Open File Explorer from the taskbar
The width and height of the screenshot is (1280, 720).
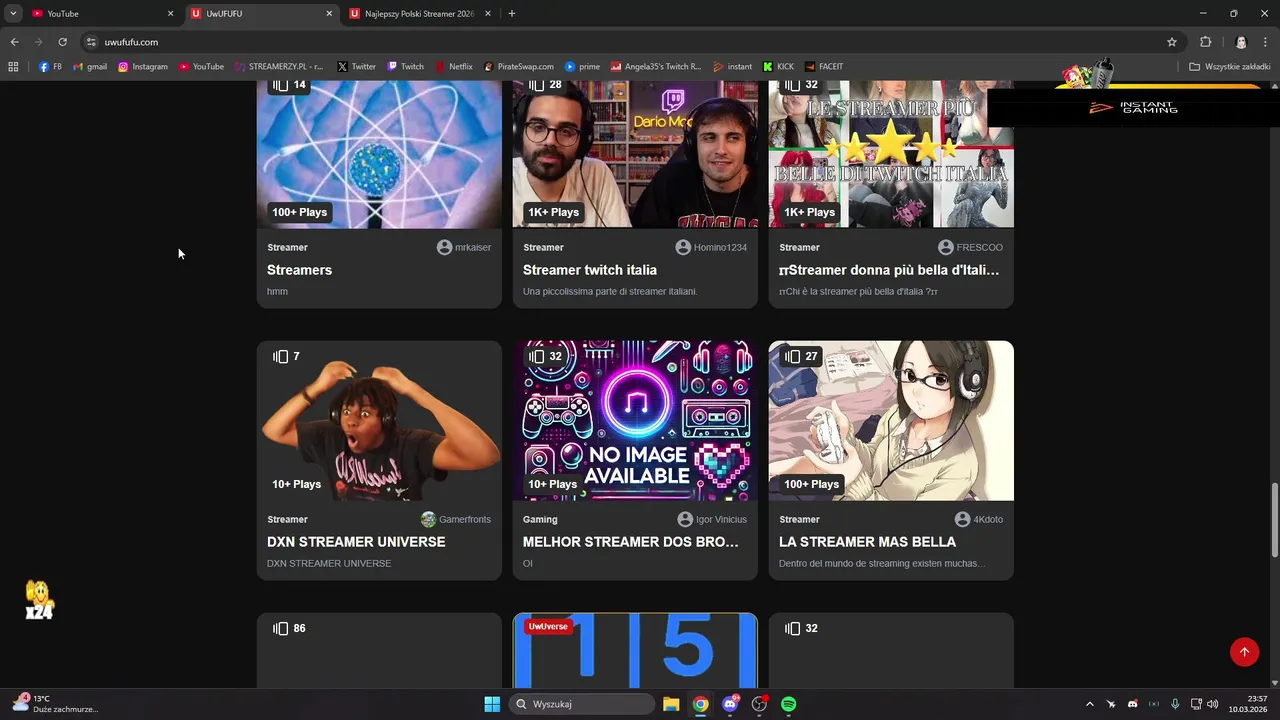click(671, 704)
